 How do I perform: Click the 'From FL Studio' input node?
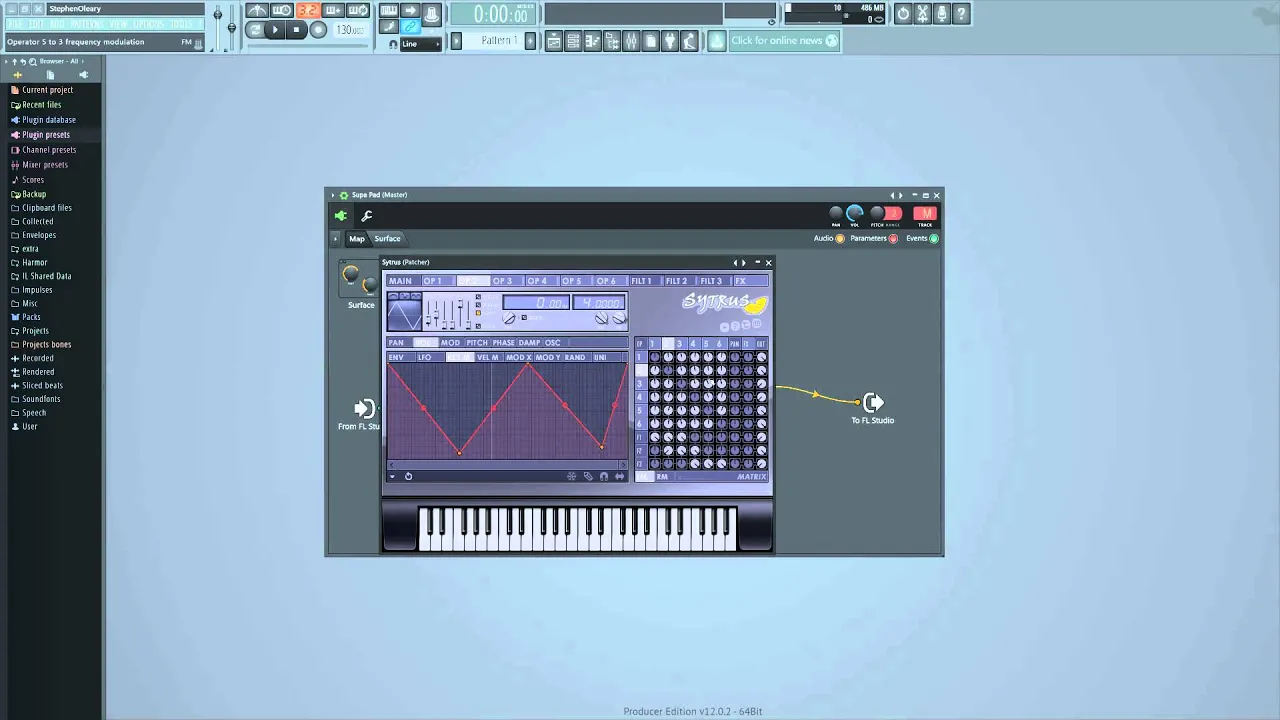coord(365,408)
